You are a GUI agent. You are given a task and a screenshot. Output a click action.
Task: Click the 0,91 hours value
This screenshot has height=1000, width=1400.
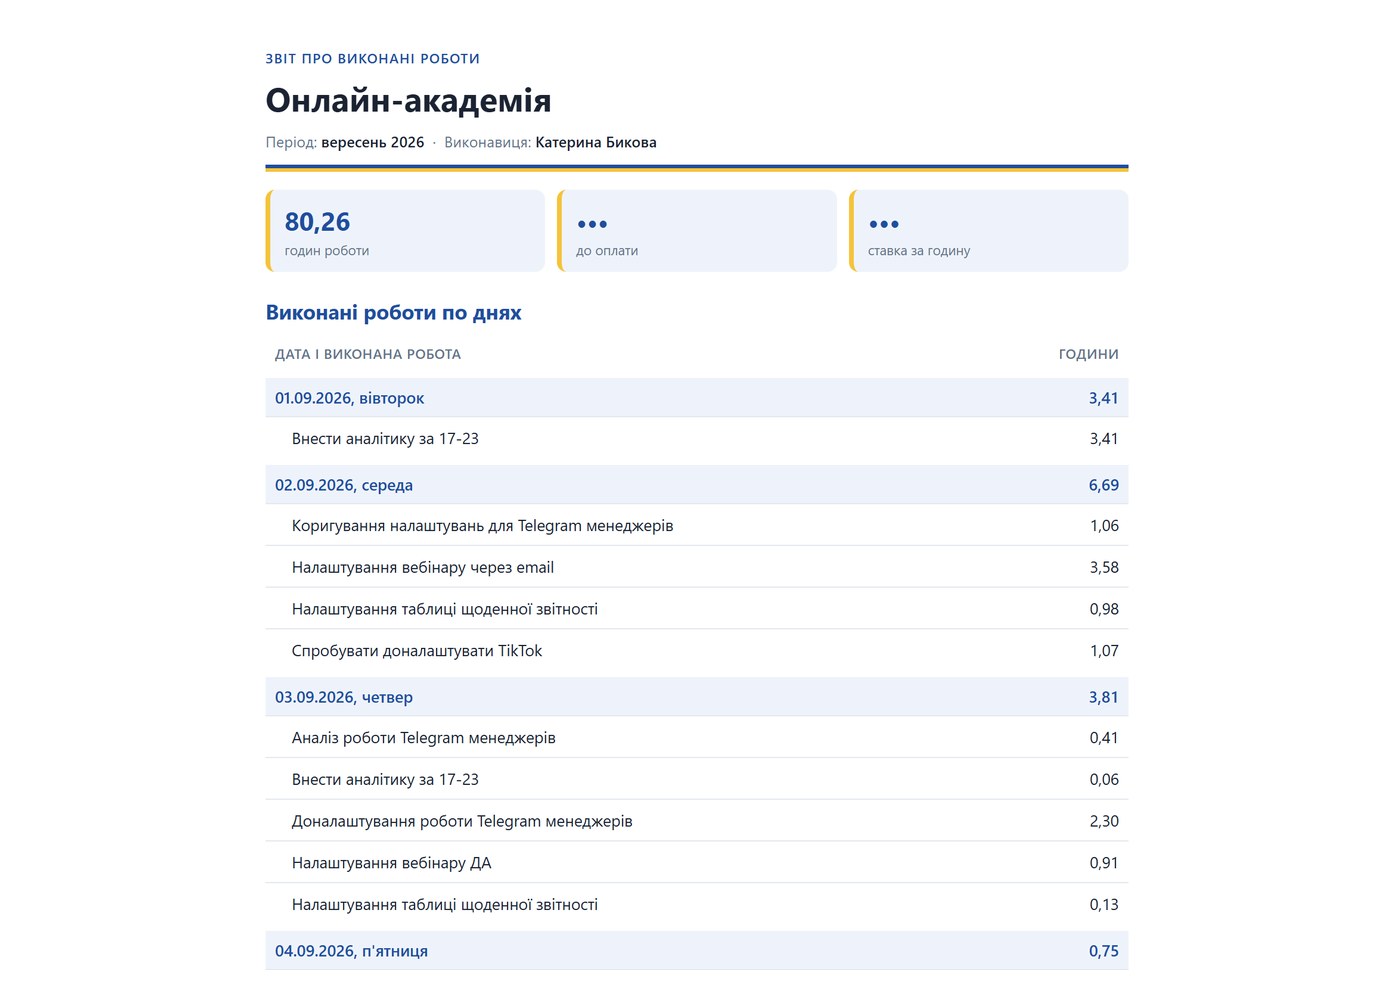tap(1104, 863)
